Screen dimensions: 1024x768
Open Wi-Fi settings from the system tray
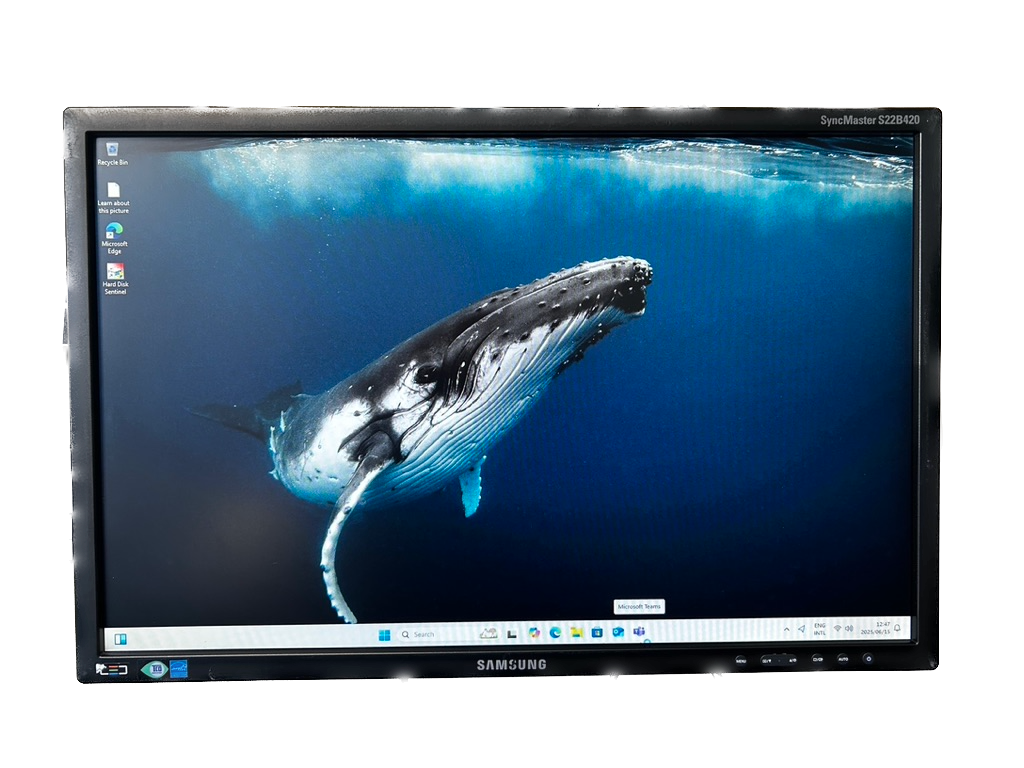pos(837,628)
